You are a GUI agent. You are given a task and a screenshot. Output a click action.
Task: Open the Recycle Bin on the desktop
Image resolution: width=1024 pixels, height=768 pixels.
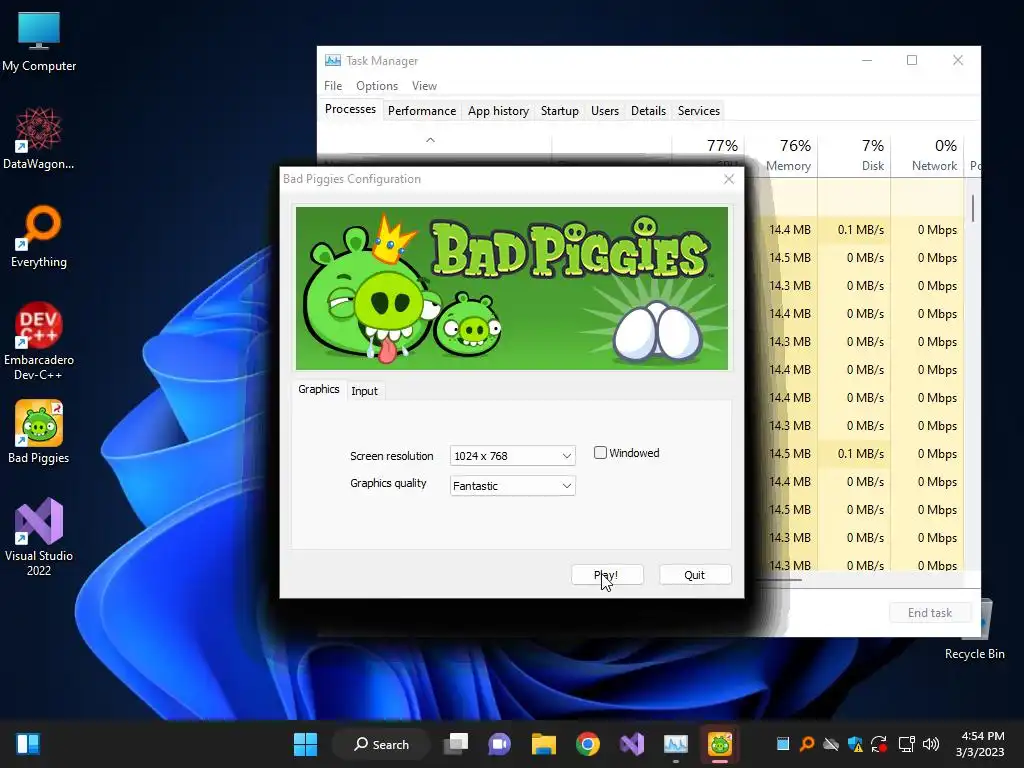[x=974, y=630]
